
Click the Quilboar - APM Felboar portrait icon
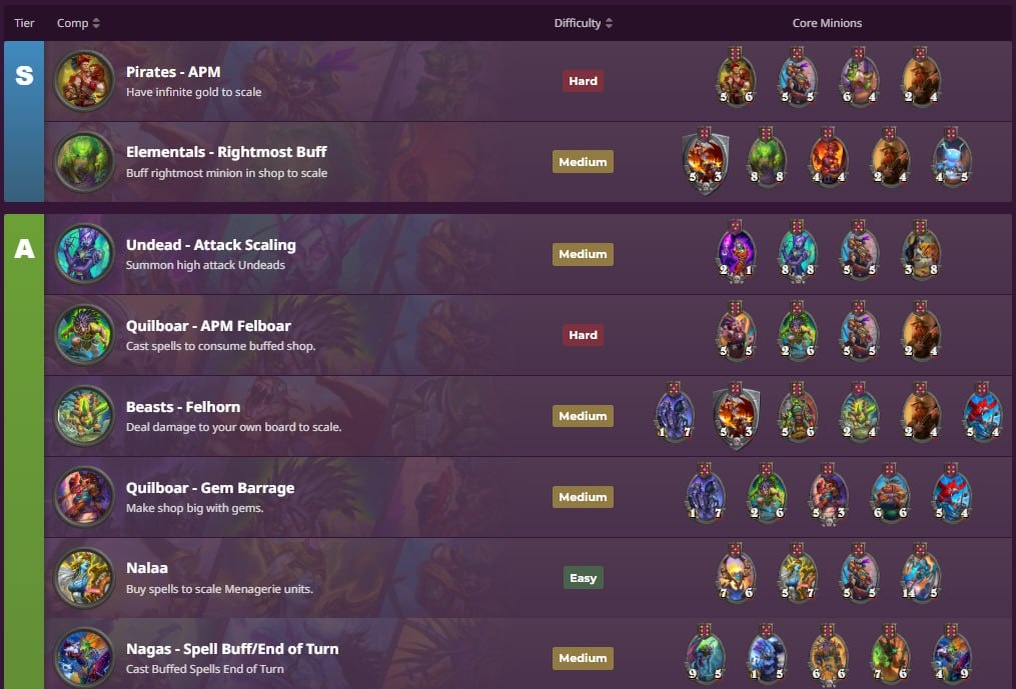click(84, 335)
